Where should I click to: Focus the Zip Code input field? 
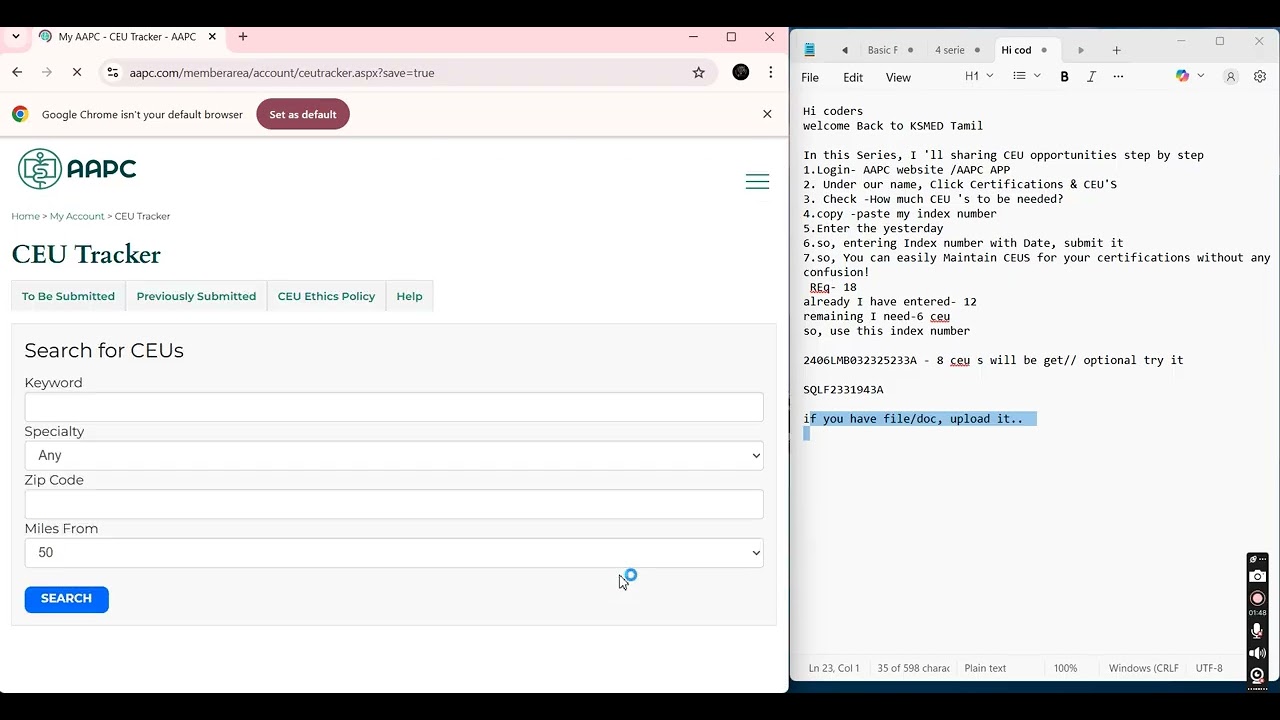tap(394, 504)
